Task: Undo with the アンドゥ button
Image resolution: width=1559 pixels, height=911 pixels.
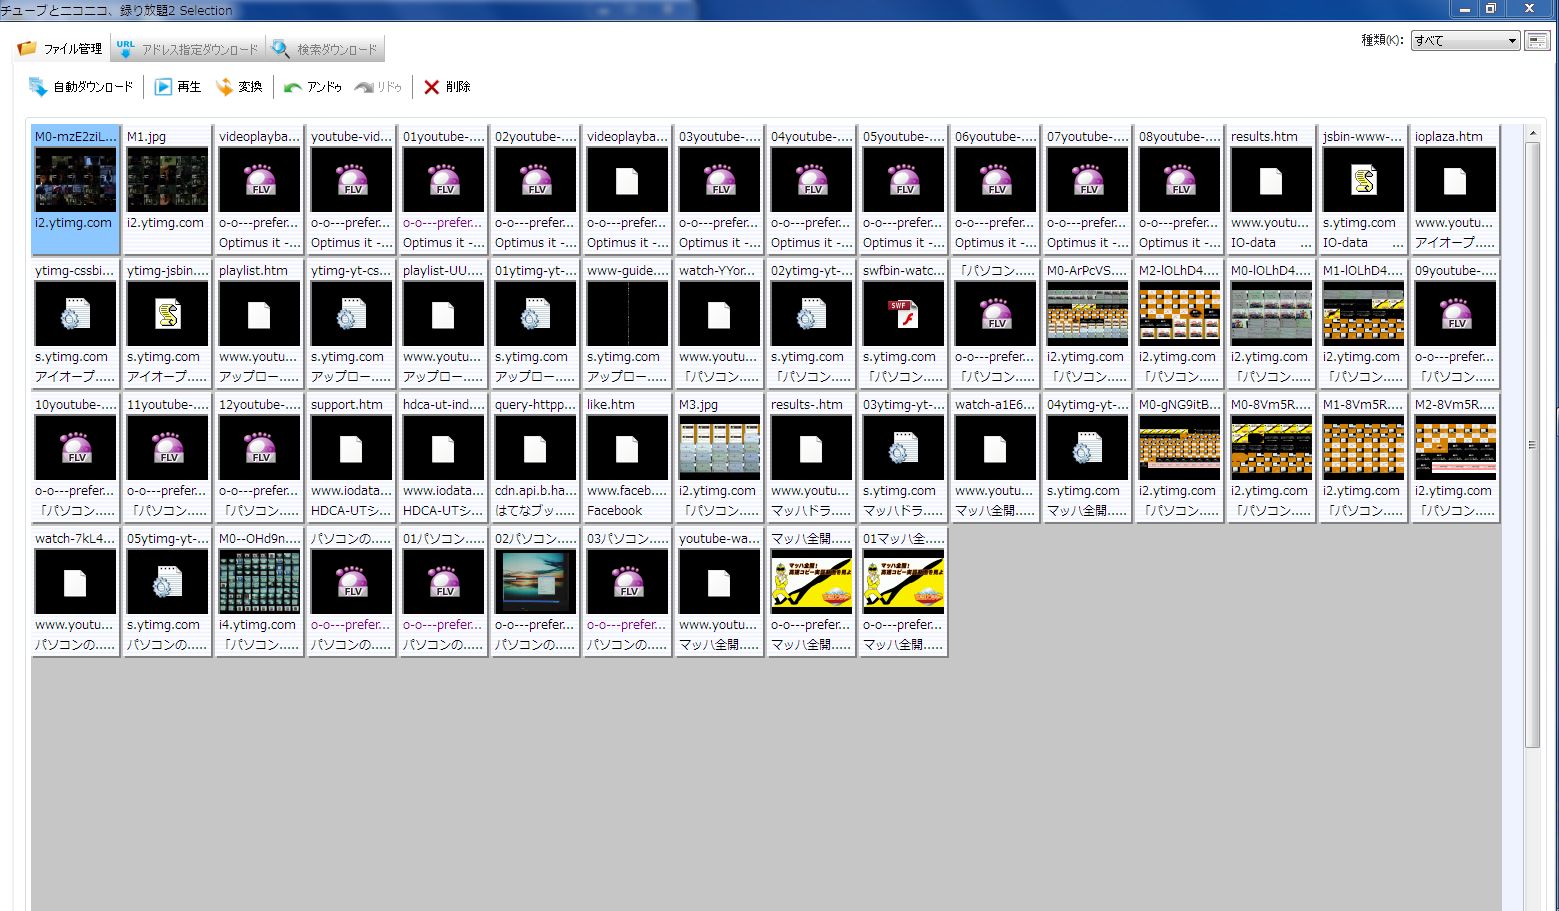Action: click(313, 87)
